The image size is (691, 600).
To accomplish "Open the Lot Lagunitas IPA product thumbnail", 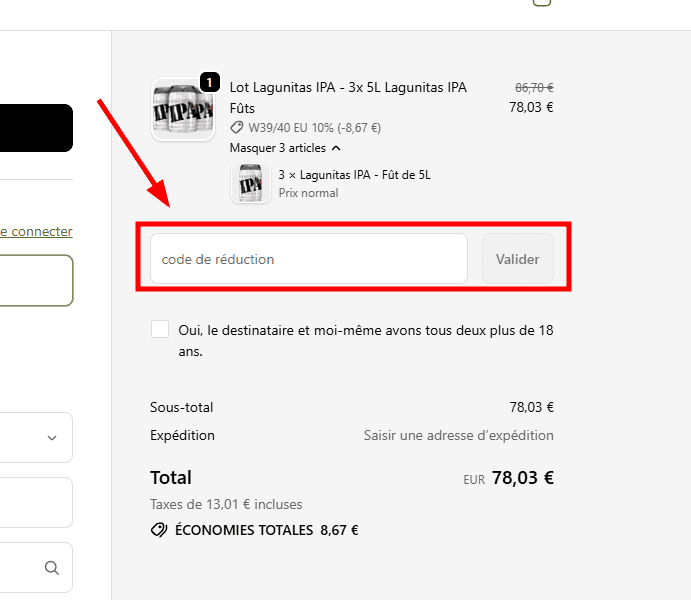I will click(x=182, y=110).
